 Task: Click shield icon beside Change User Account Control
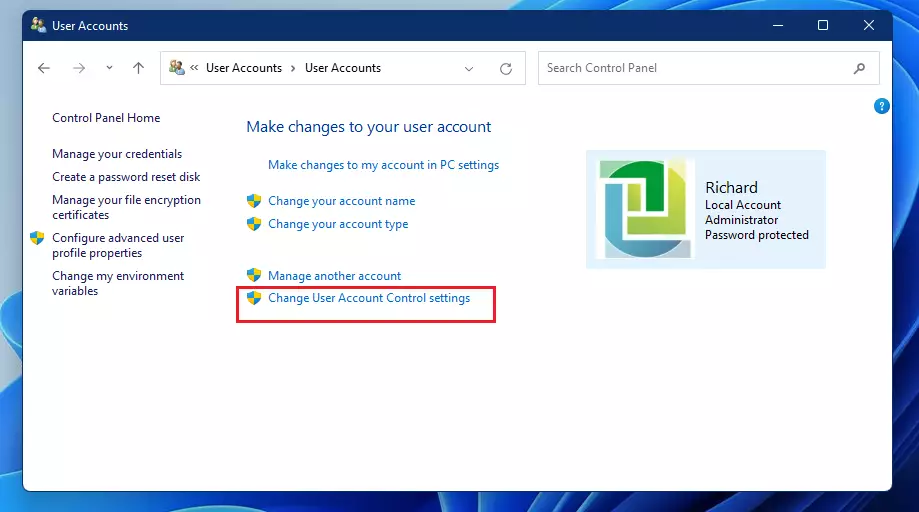[x=254, y=298]
